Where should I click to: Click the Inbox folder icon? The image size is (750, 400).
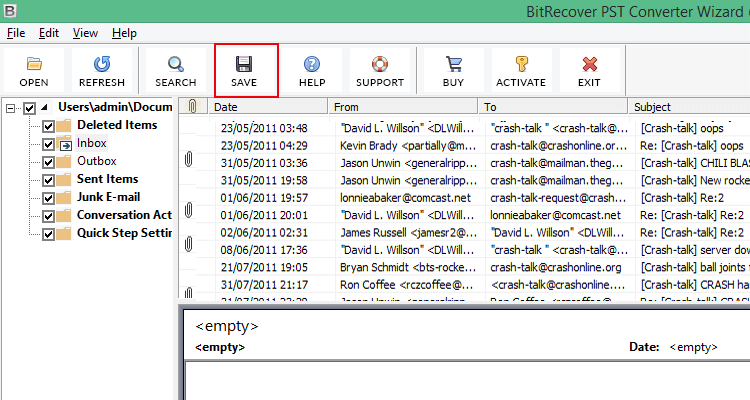[64, 144]
